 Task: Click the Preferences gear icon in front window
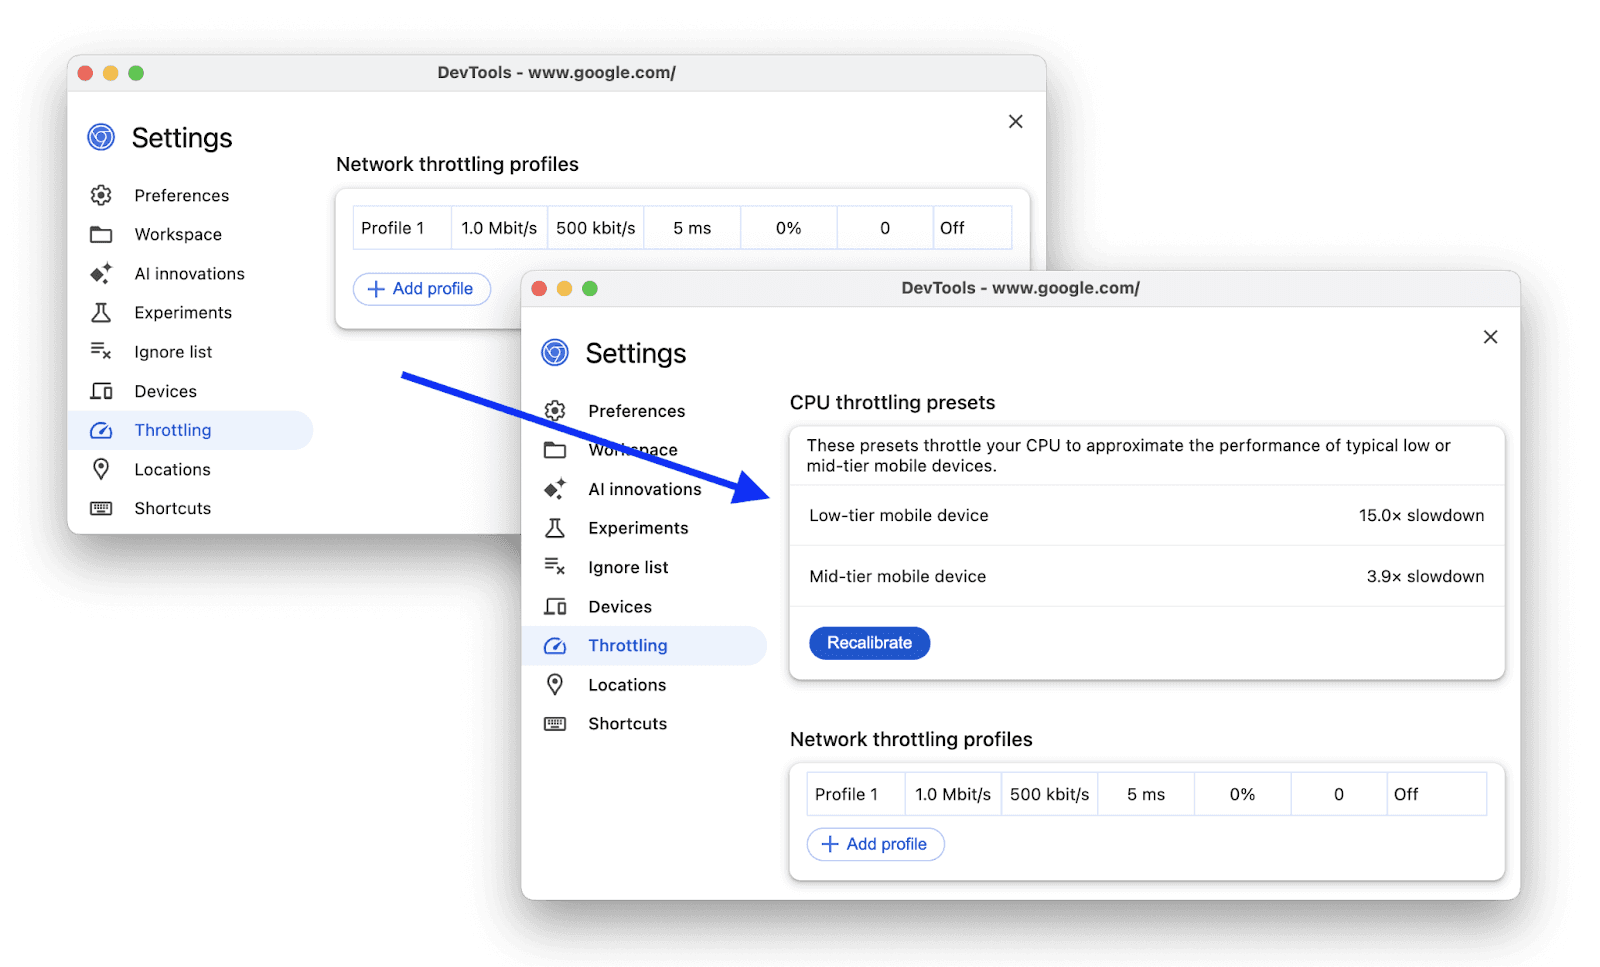[556, 410]
